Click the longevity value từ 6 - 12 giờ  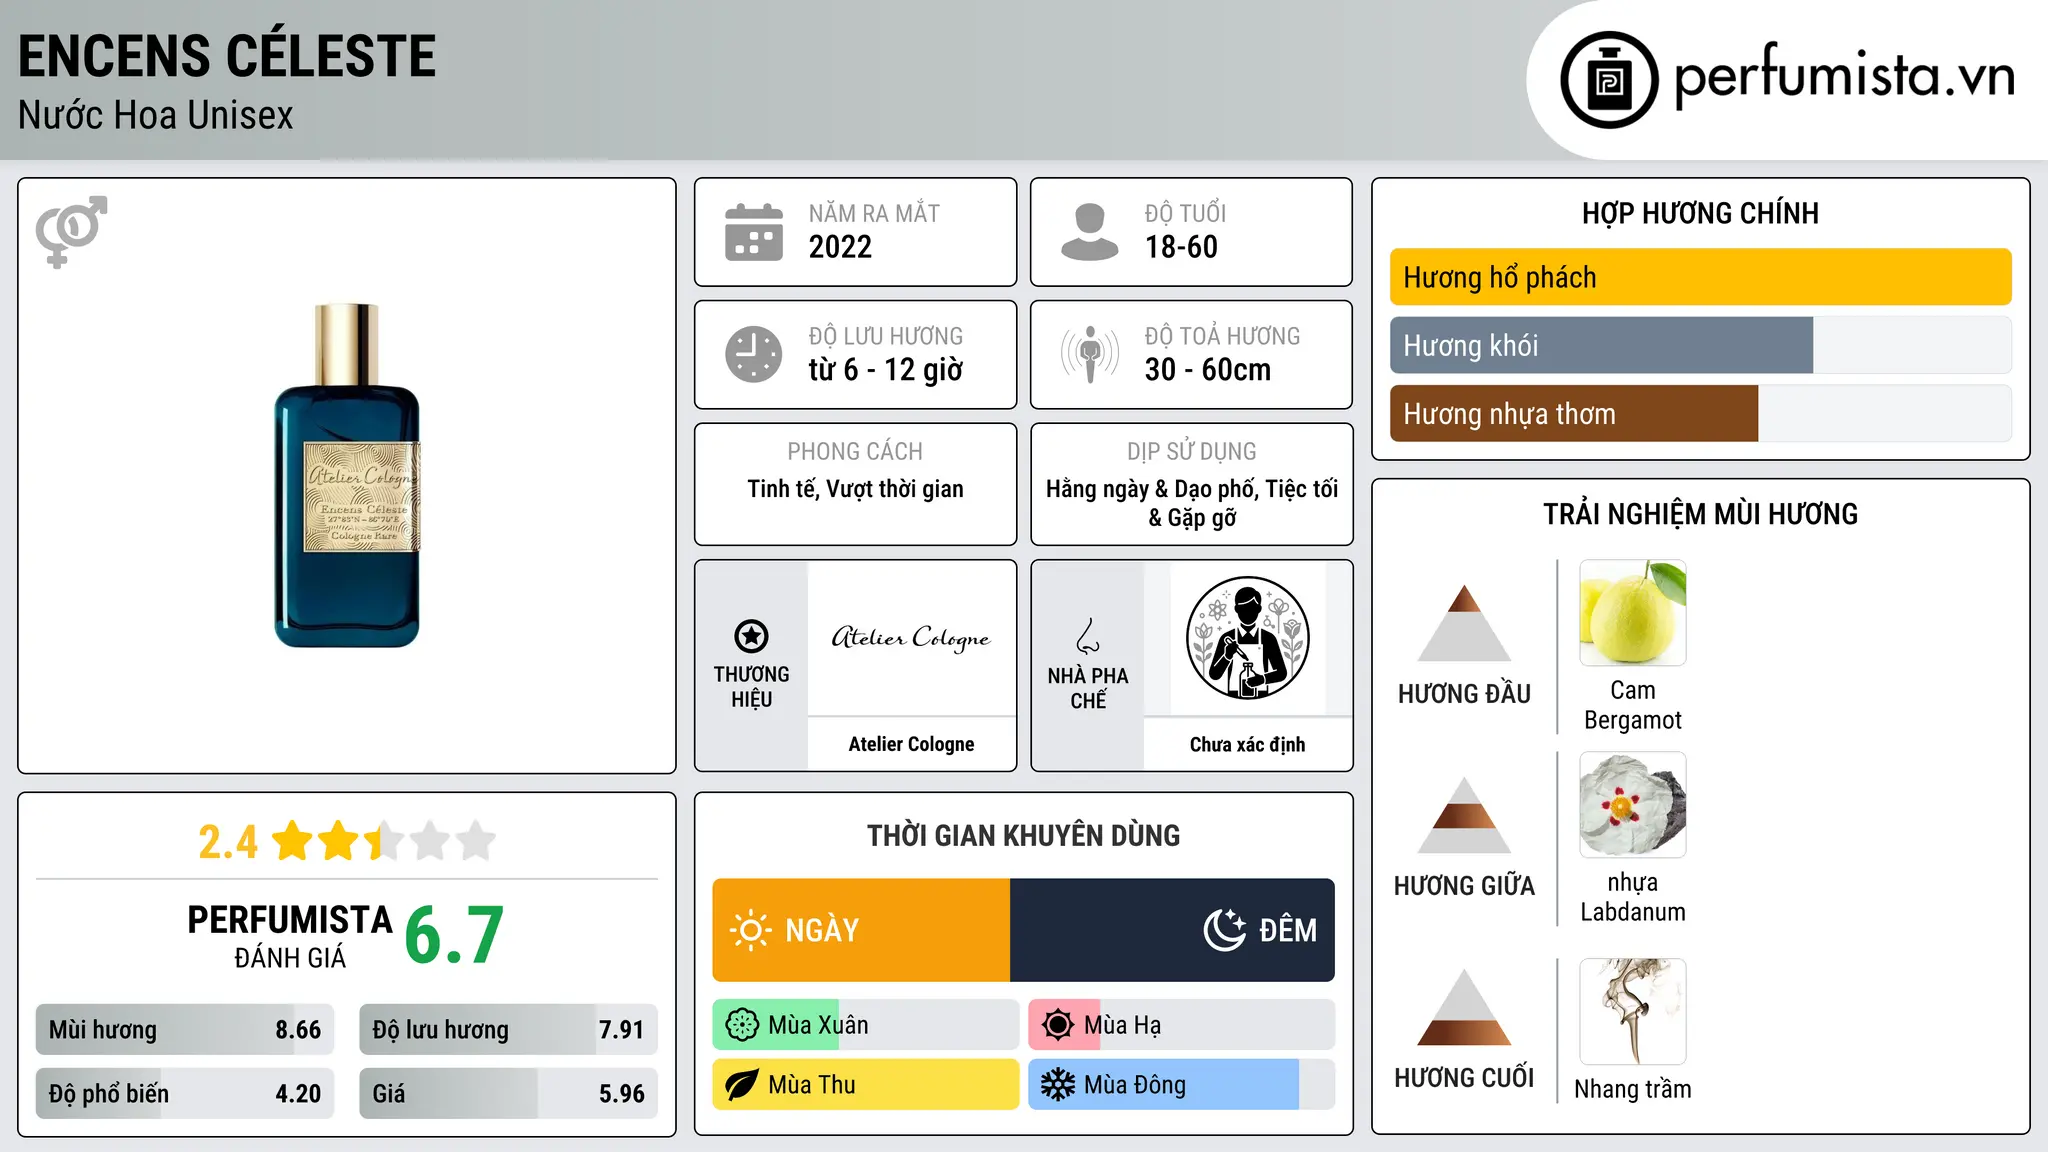(x=886, y=370)
